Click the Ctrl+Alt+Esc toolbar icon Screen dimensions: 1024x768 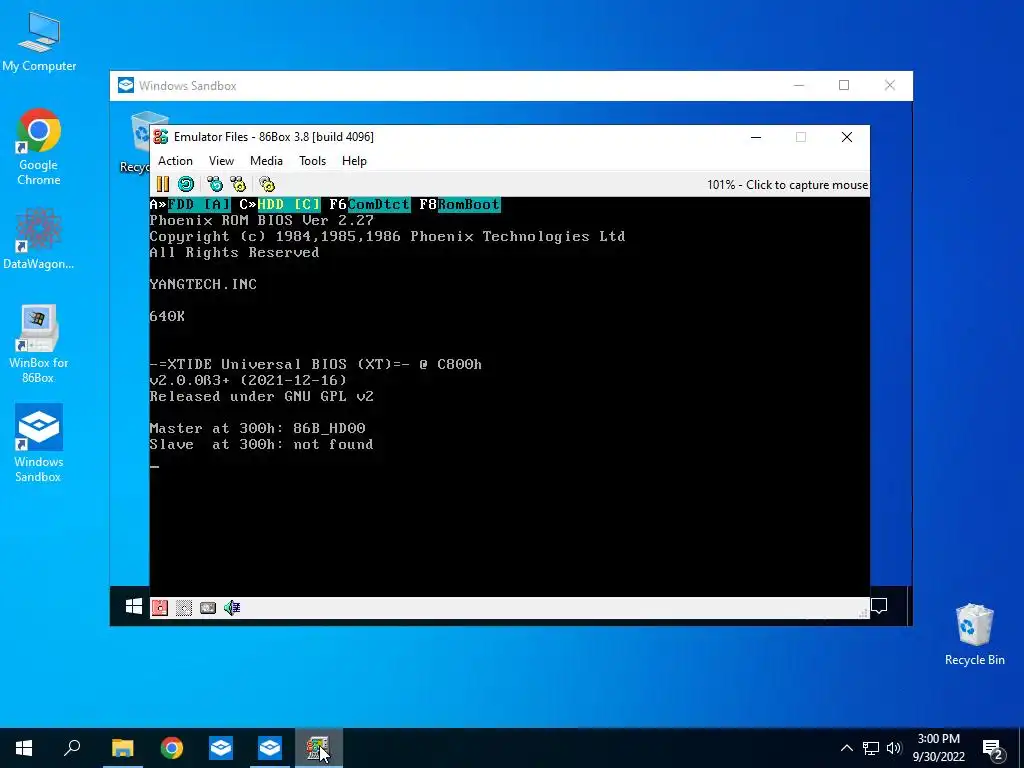coord(238,184)
